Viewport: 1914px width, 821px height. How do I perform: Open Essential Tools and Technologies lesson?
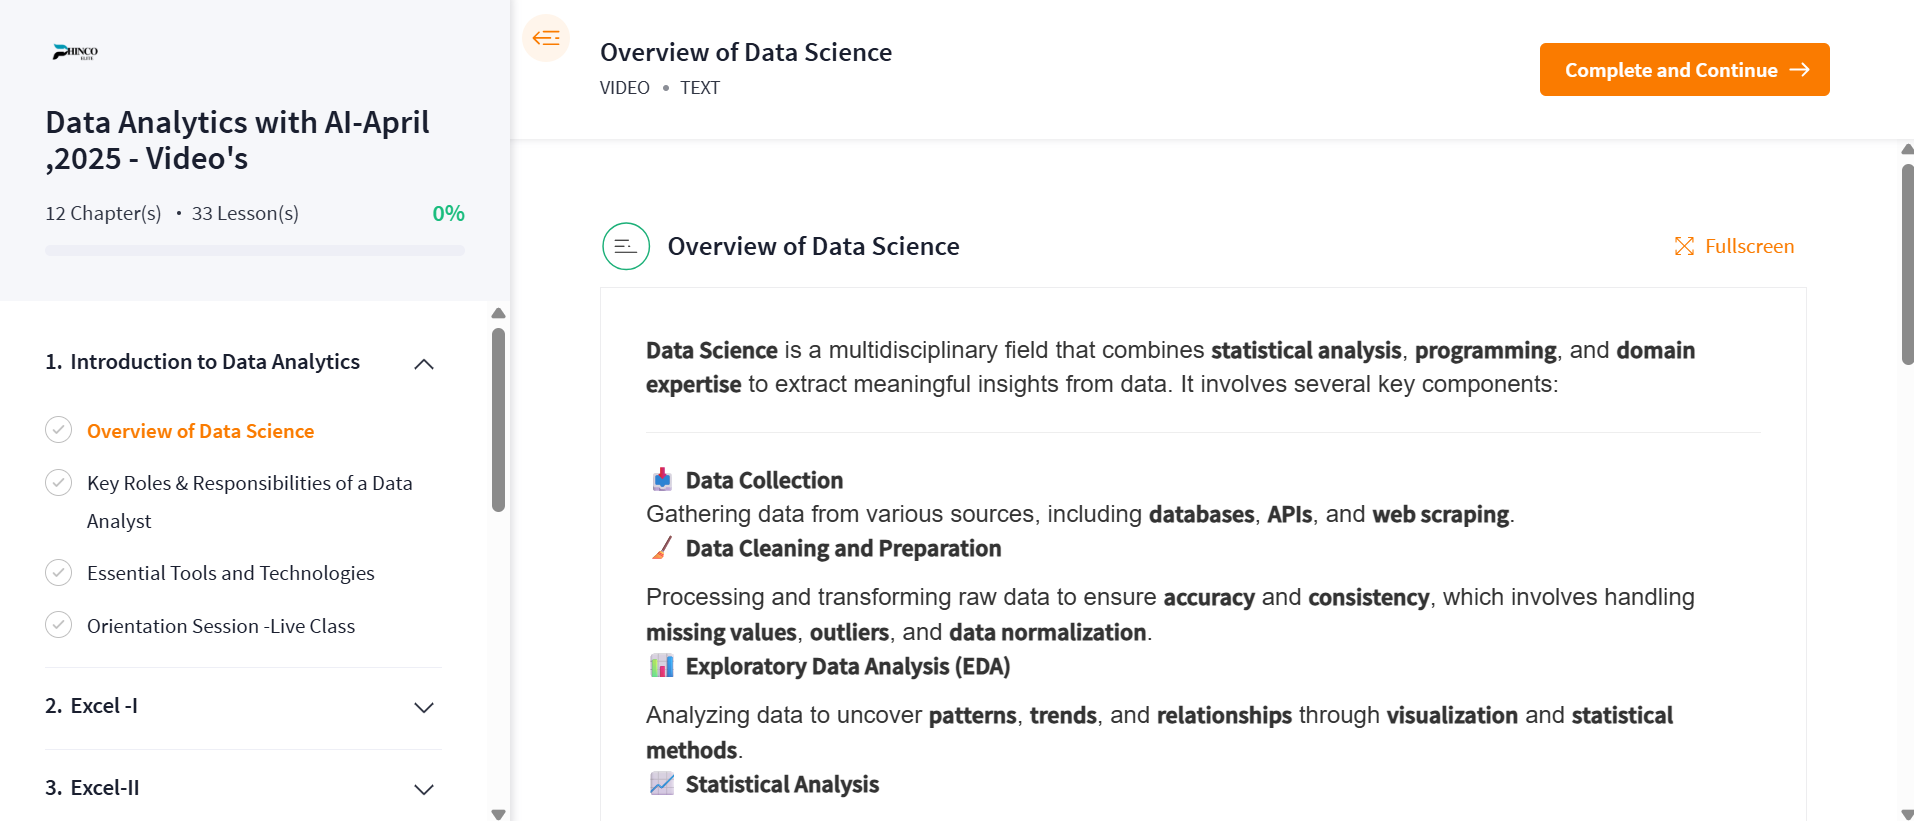click(x=231, y=573)
